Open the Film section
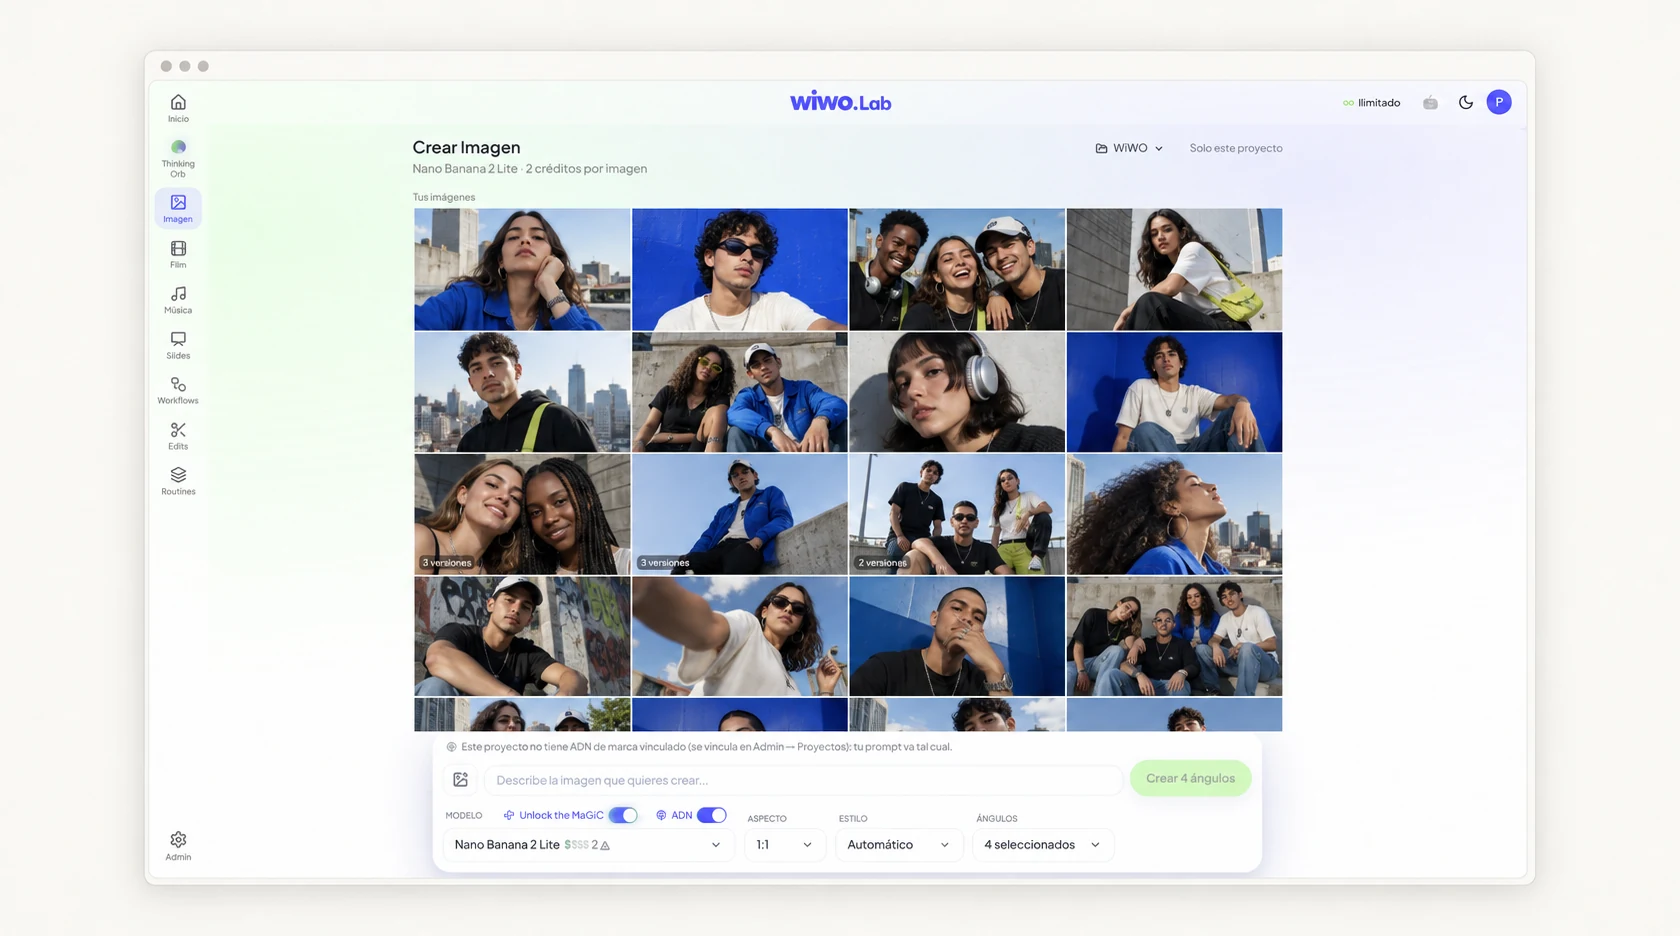Image resolution: width=1680 pixels, height=936 pixels. 178,254
